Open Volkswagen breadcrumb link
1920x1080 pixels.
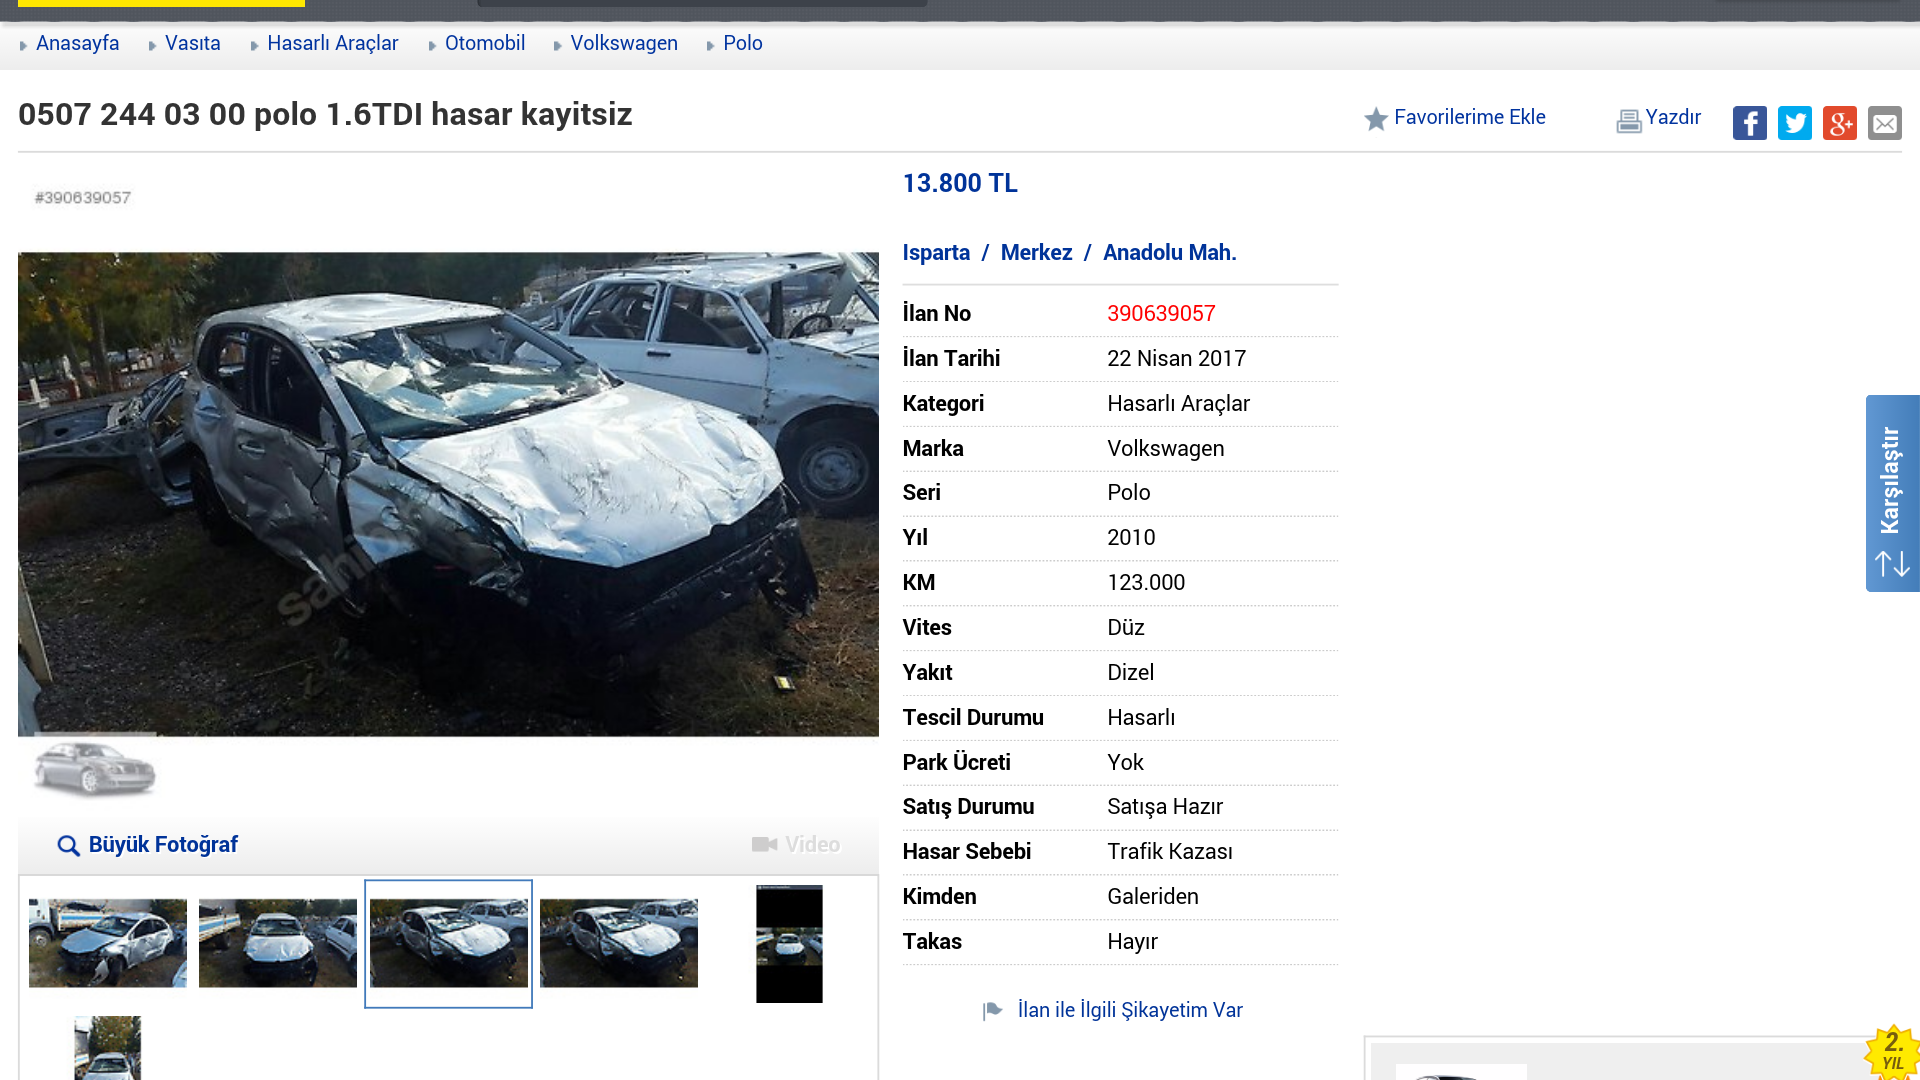pyautogui.click(x=624, y=43)
